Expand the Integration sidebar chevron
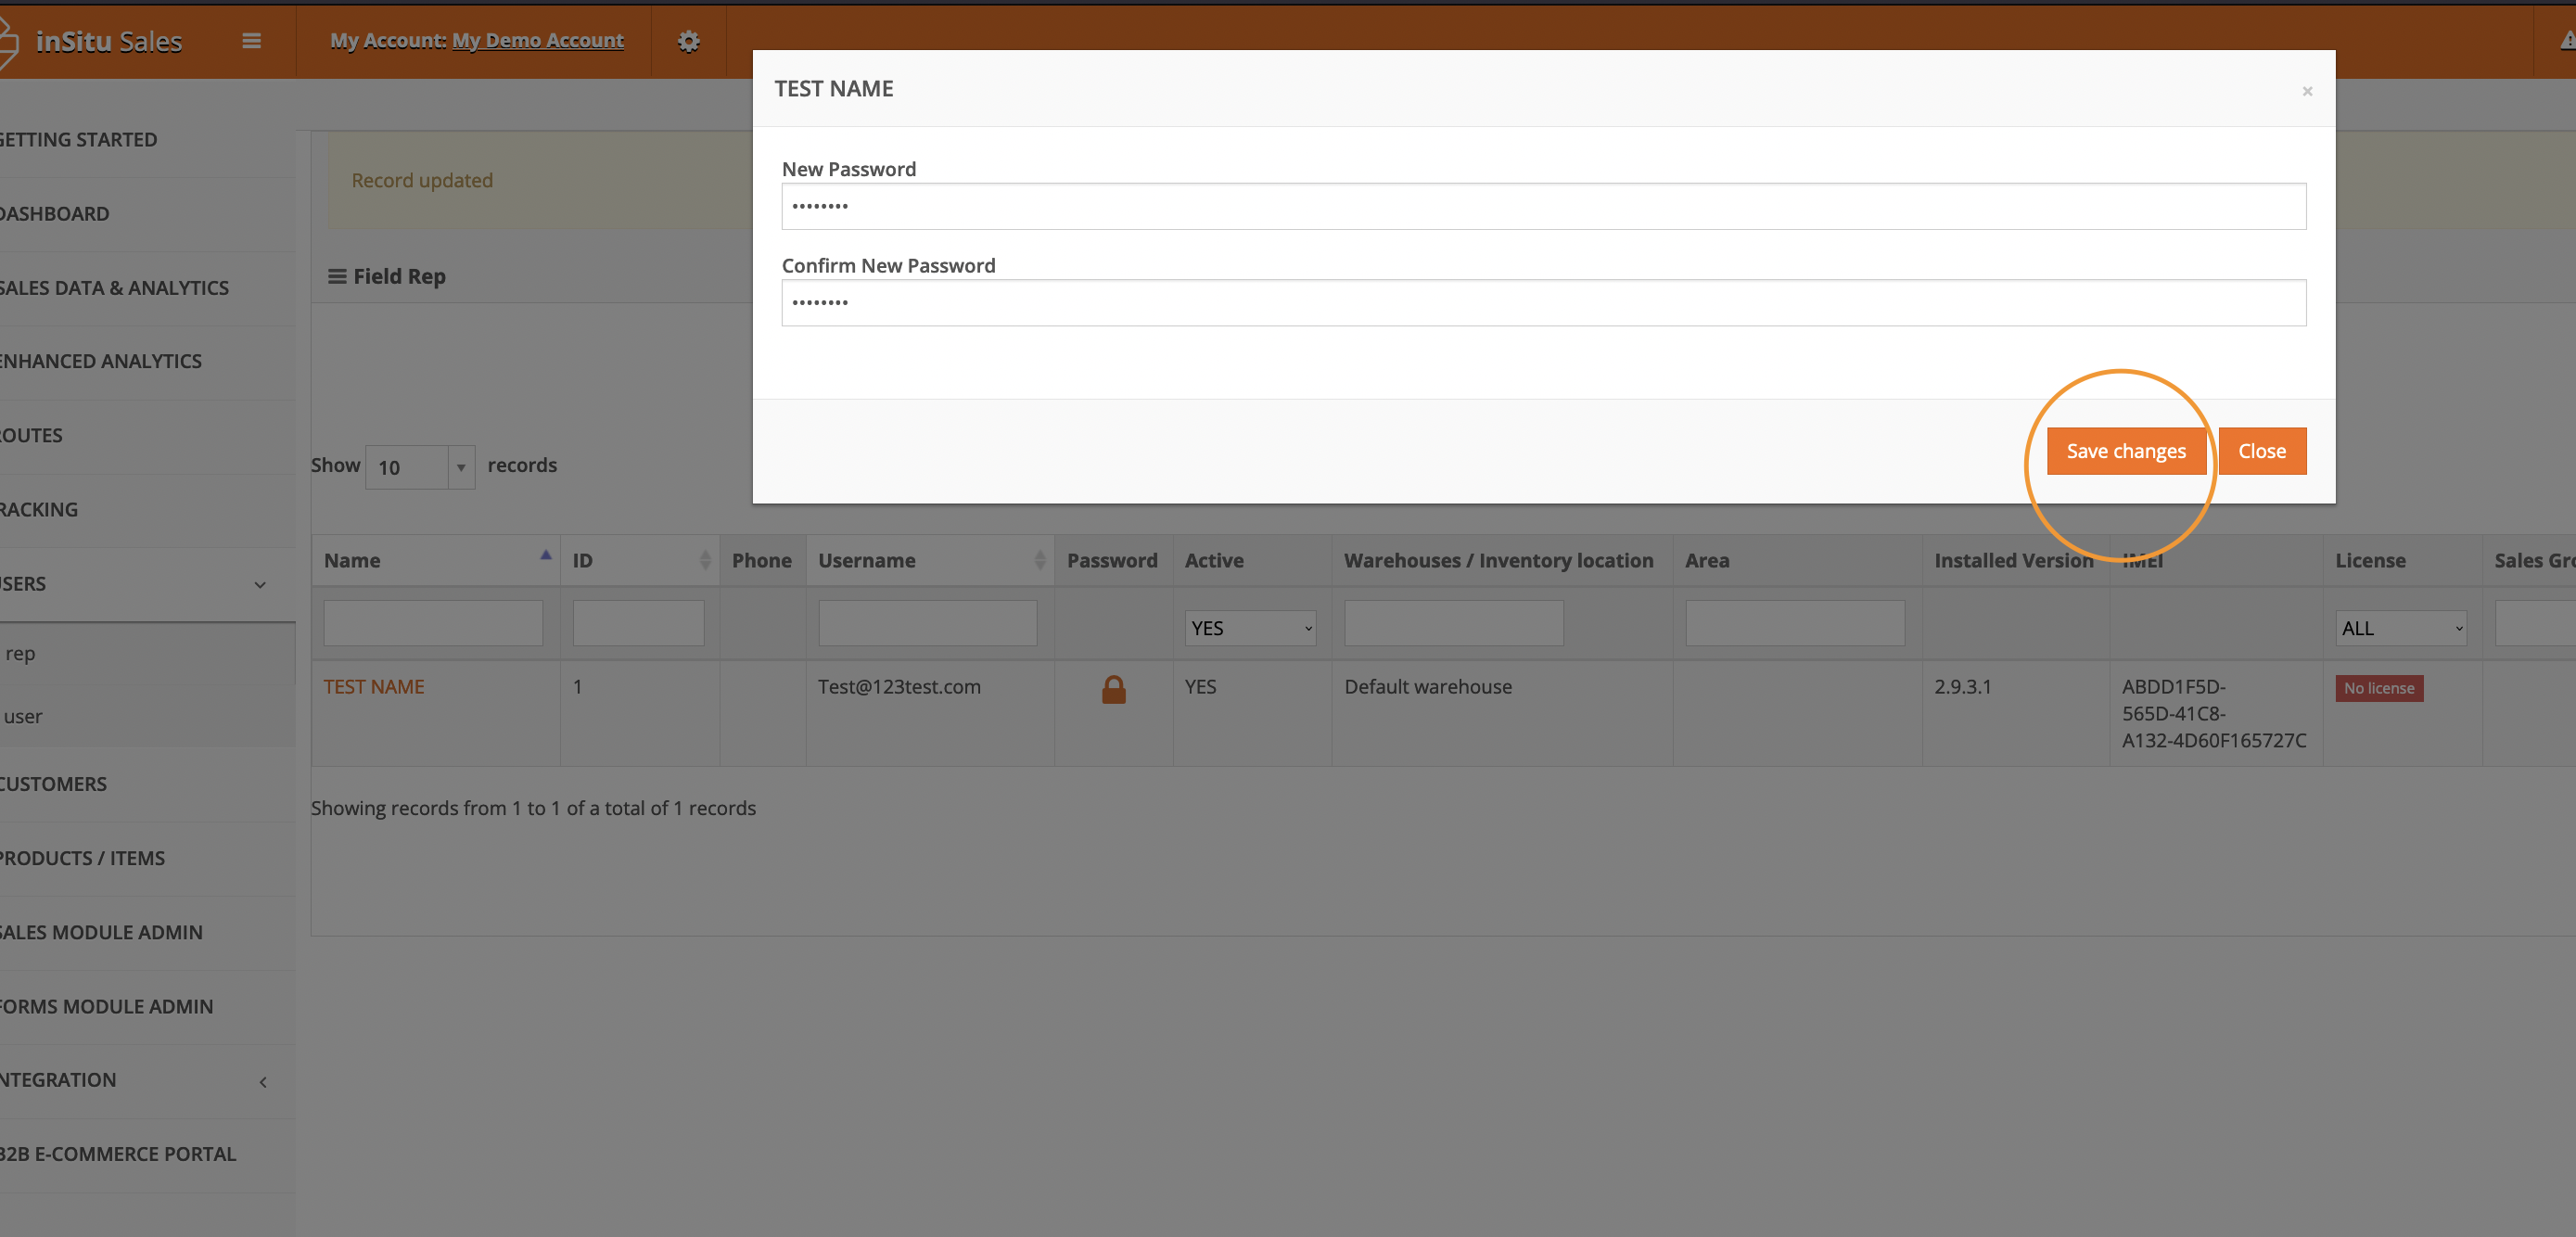This screenshot has width=2576, height=1237. pos(263,1082)
